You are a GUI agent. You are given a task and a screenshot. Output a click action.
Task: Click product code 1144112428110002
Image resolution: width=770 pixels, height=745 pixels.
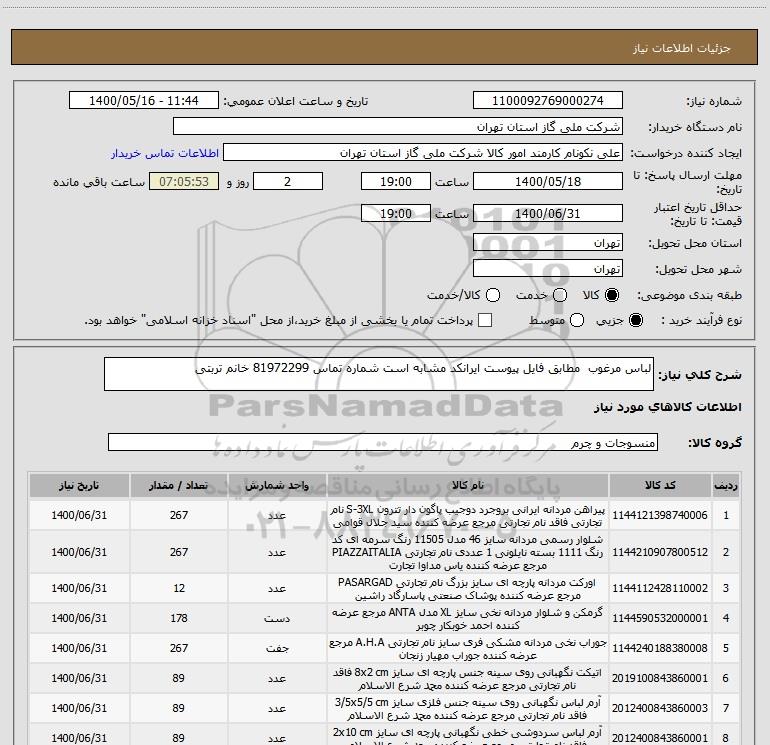click(660, 588)
